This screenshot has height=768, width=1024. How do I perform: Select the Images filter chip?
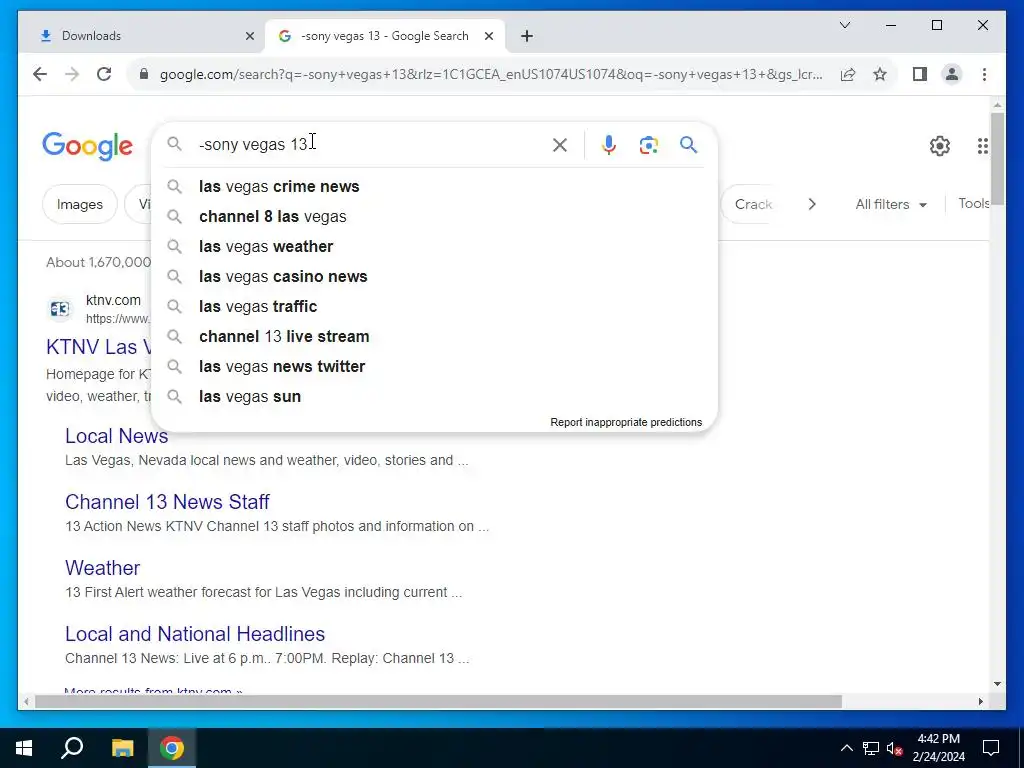[x=80, y=204]
